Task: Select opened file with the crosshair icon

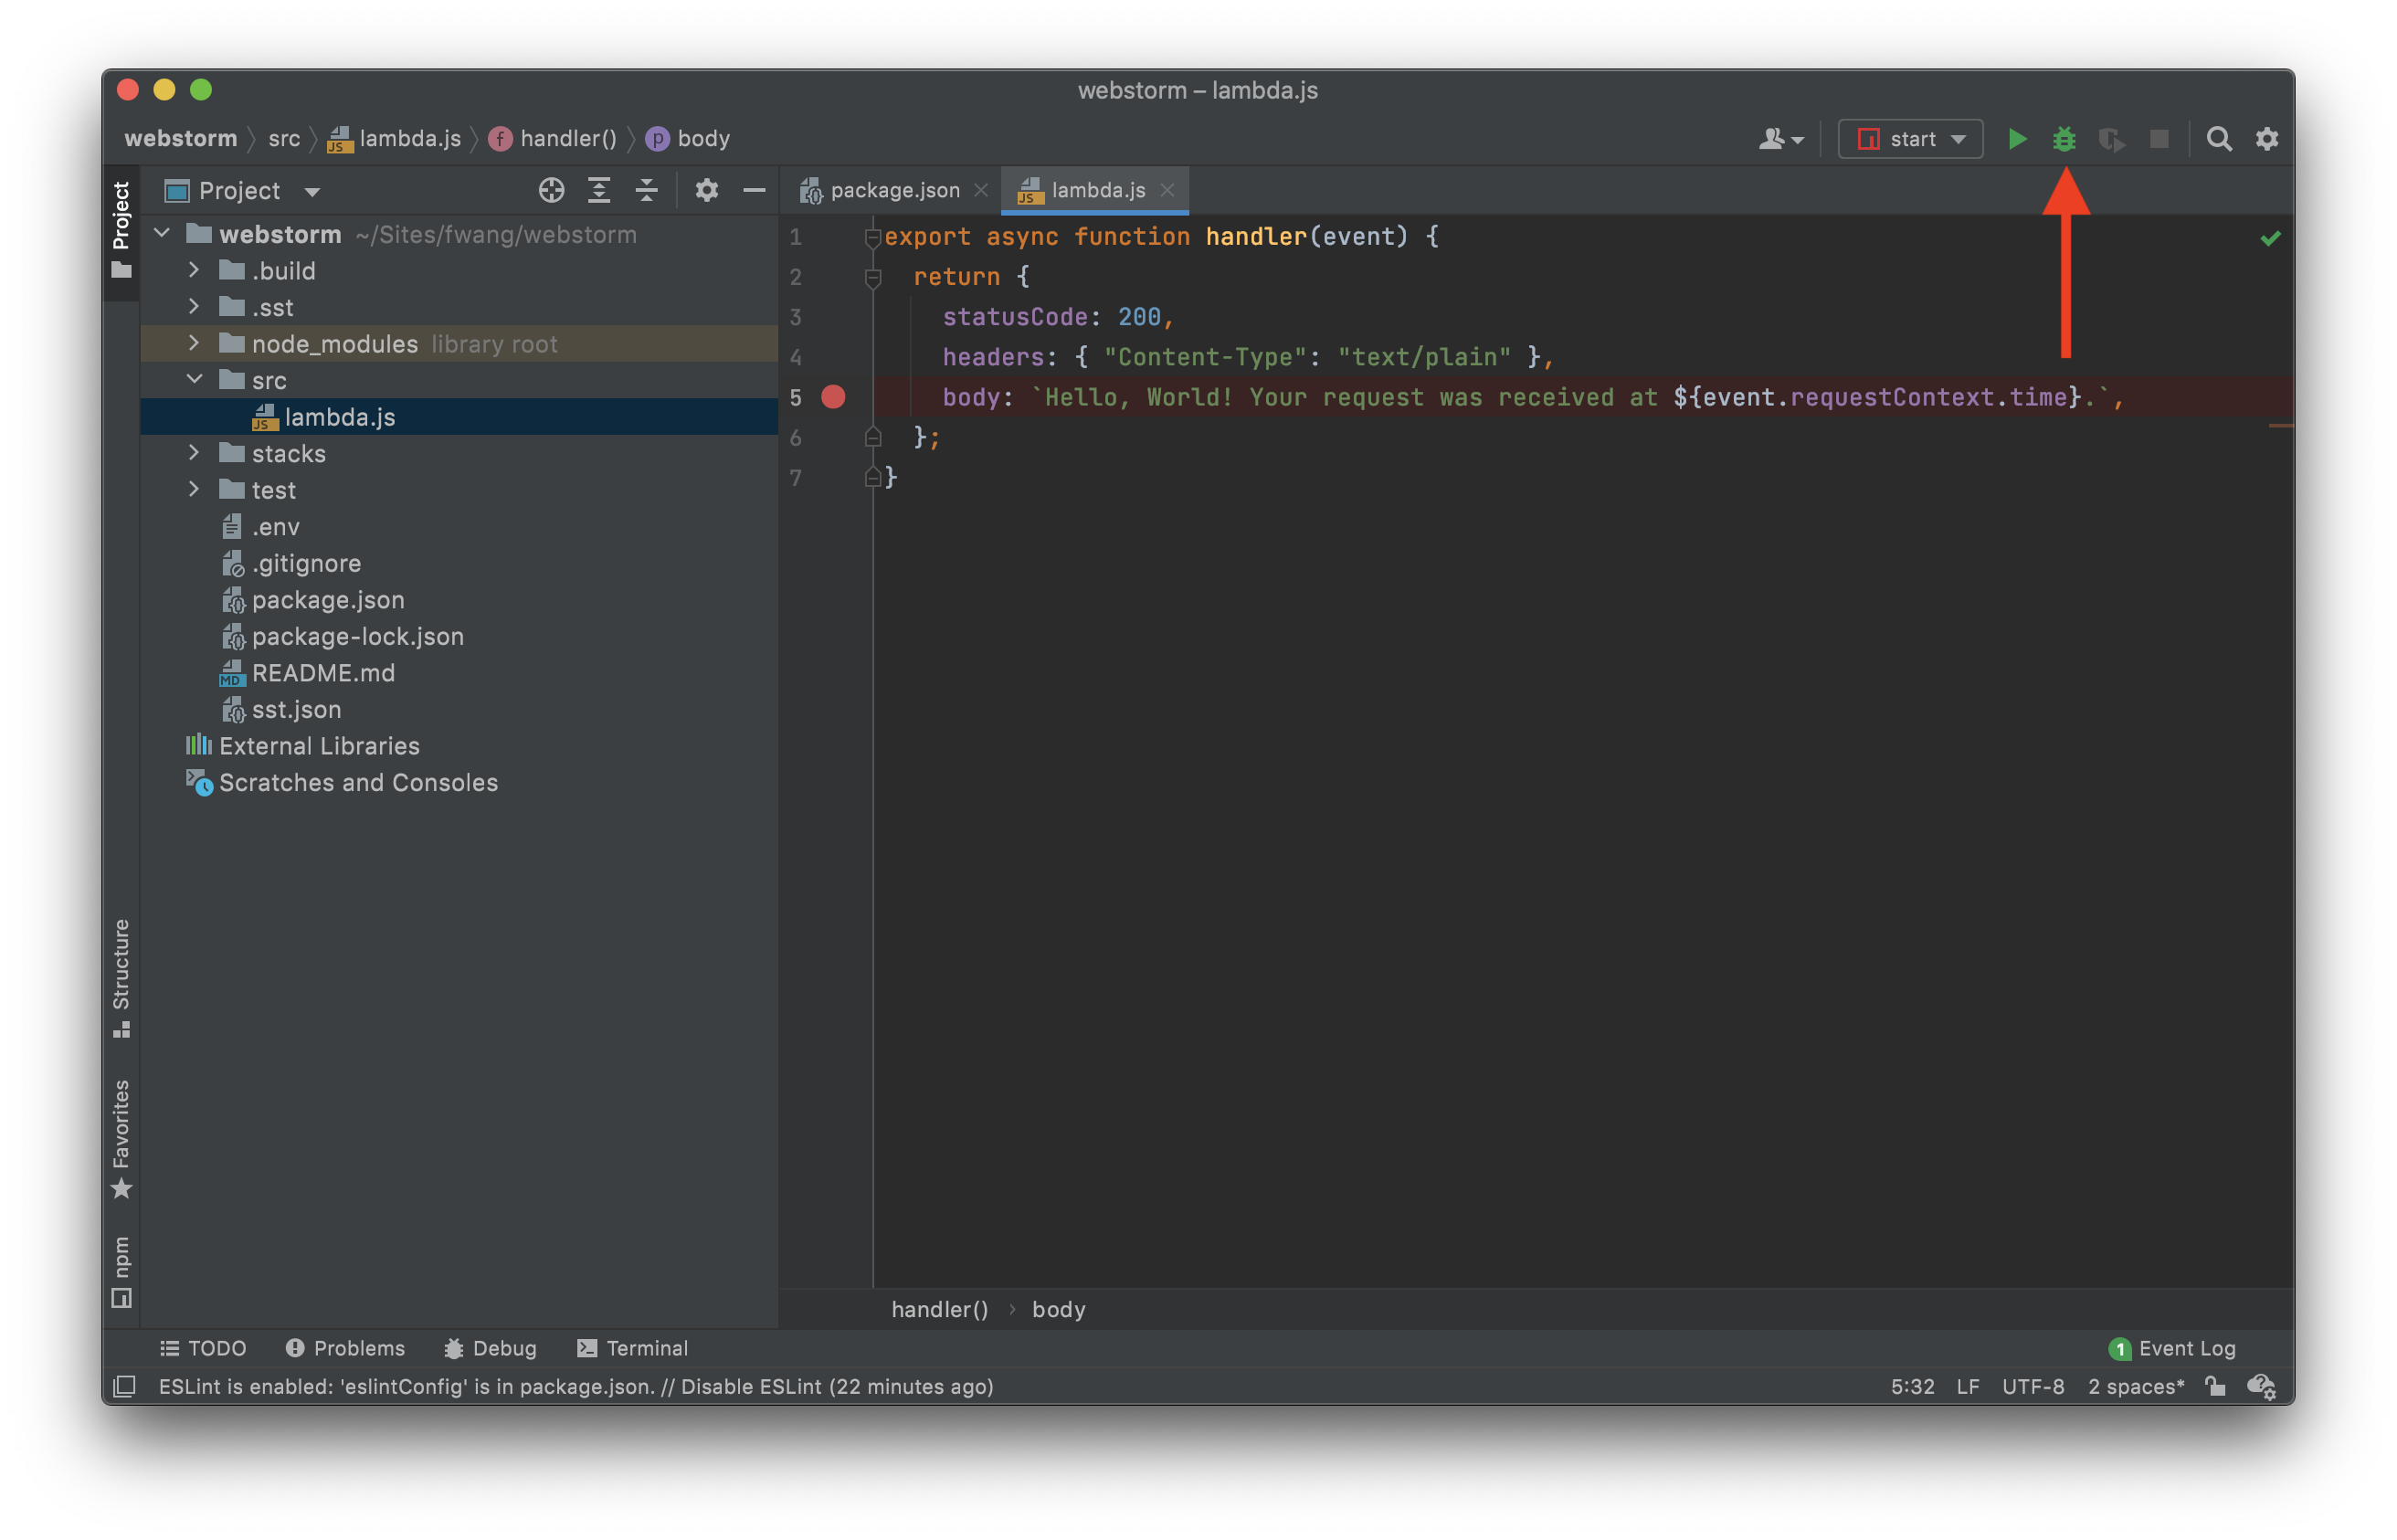Action: (x=551, y=190)
